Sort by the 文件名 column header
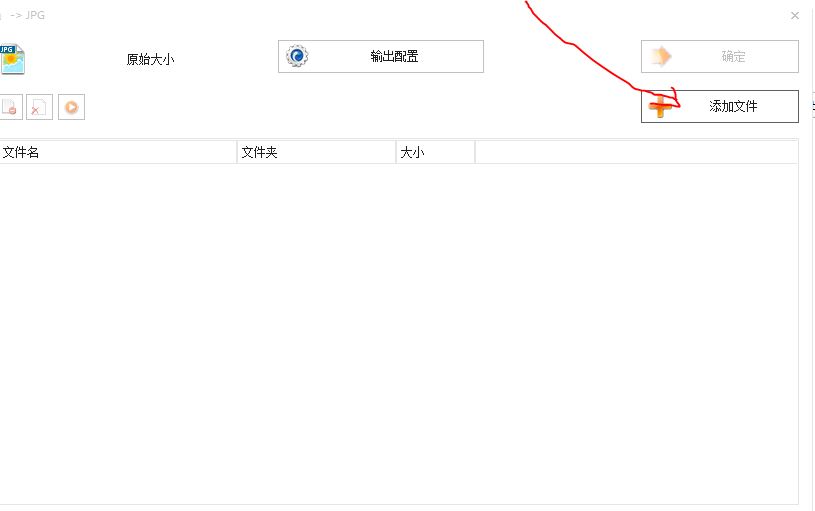This screenshot has width=815, height=511. pyautogui.click(x=117, y=152)
